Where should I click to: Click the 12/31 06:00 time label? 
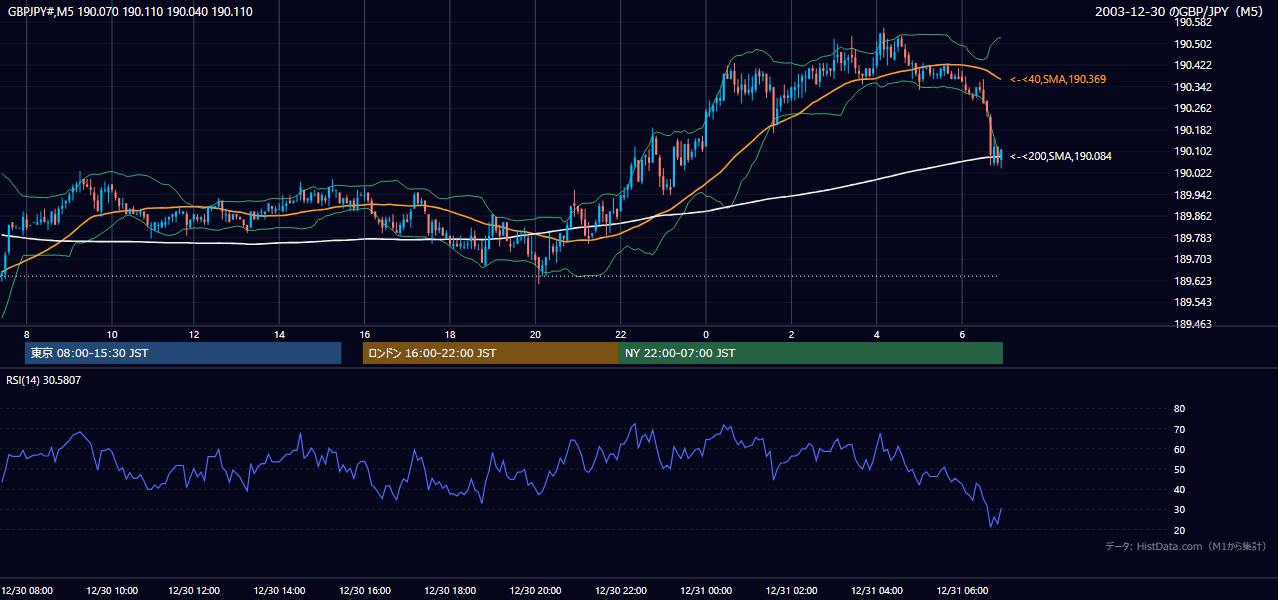coord(961,591)
